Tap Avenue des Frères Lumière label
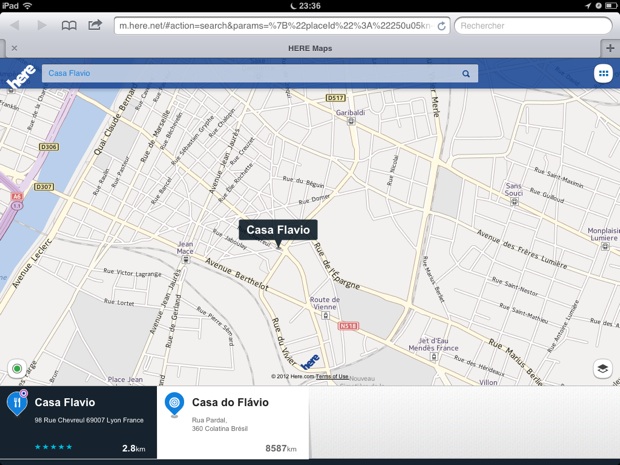 [522, 250]
